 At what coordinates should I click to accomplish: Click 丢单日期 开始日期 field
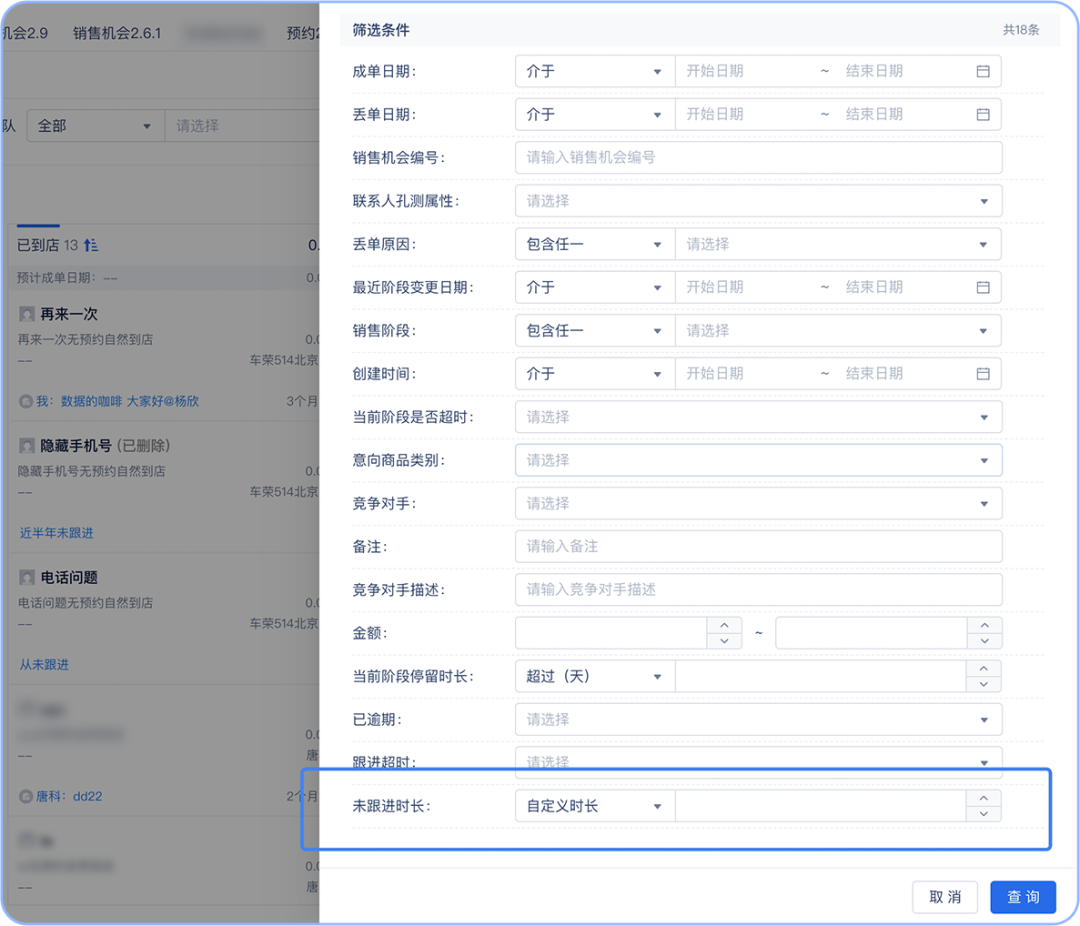click(747, 114)
